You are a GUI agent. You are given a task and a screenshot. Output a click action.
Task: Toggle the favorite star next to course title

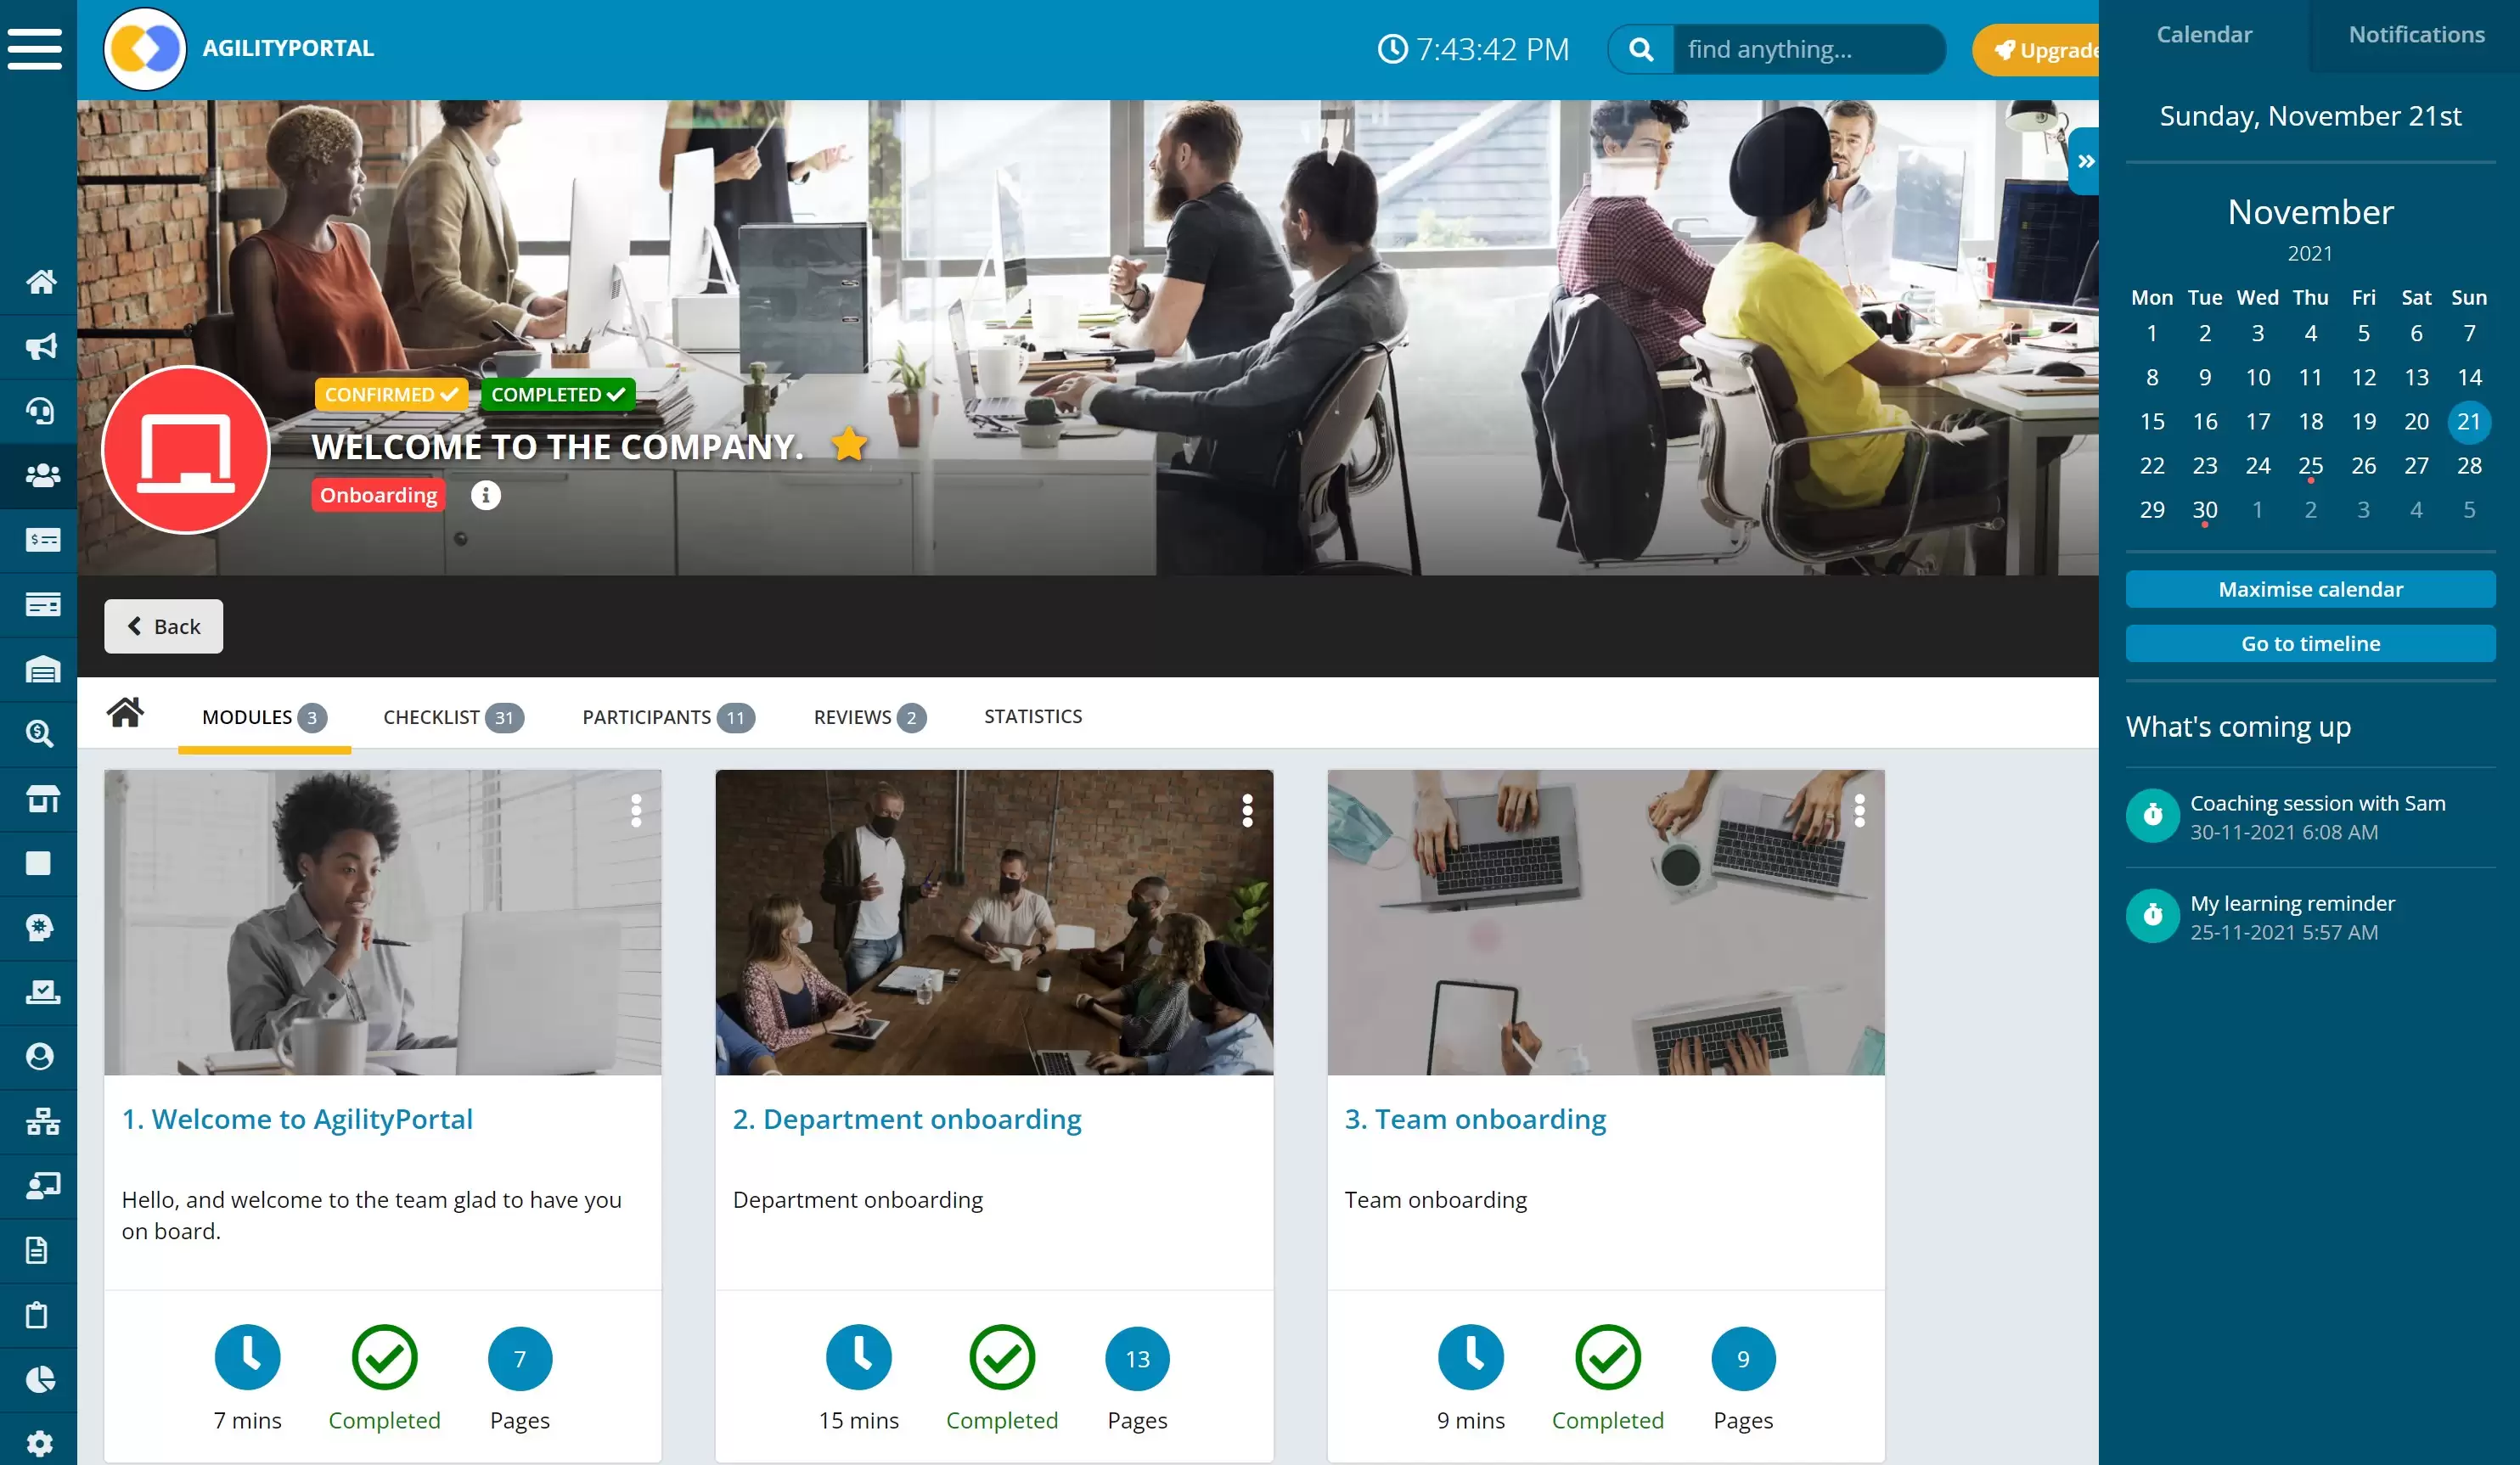click(x=848, y=443)
